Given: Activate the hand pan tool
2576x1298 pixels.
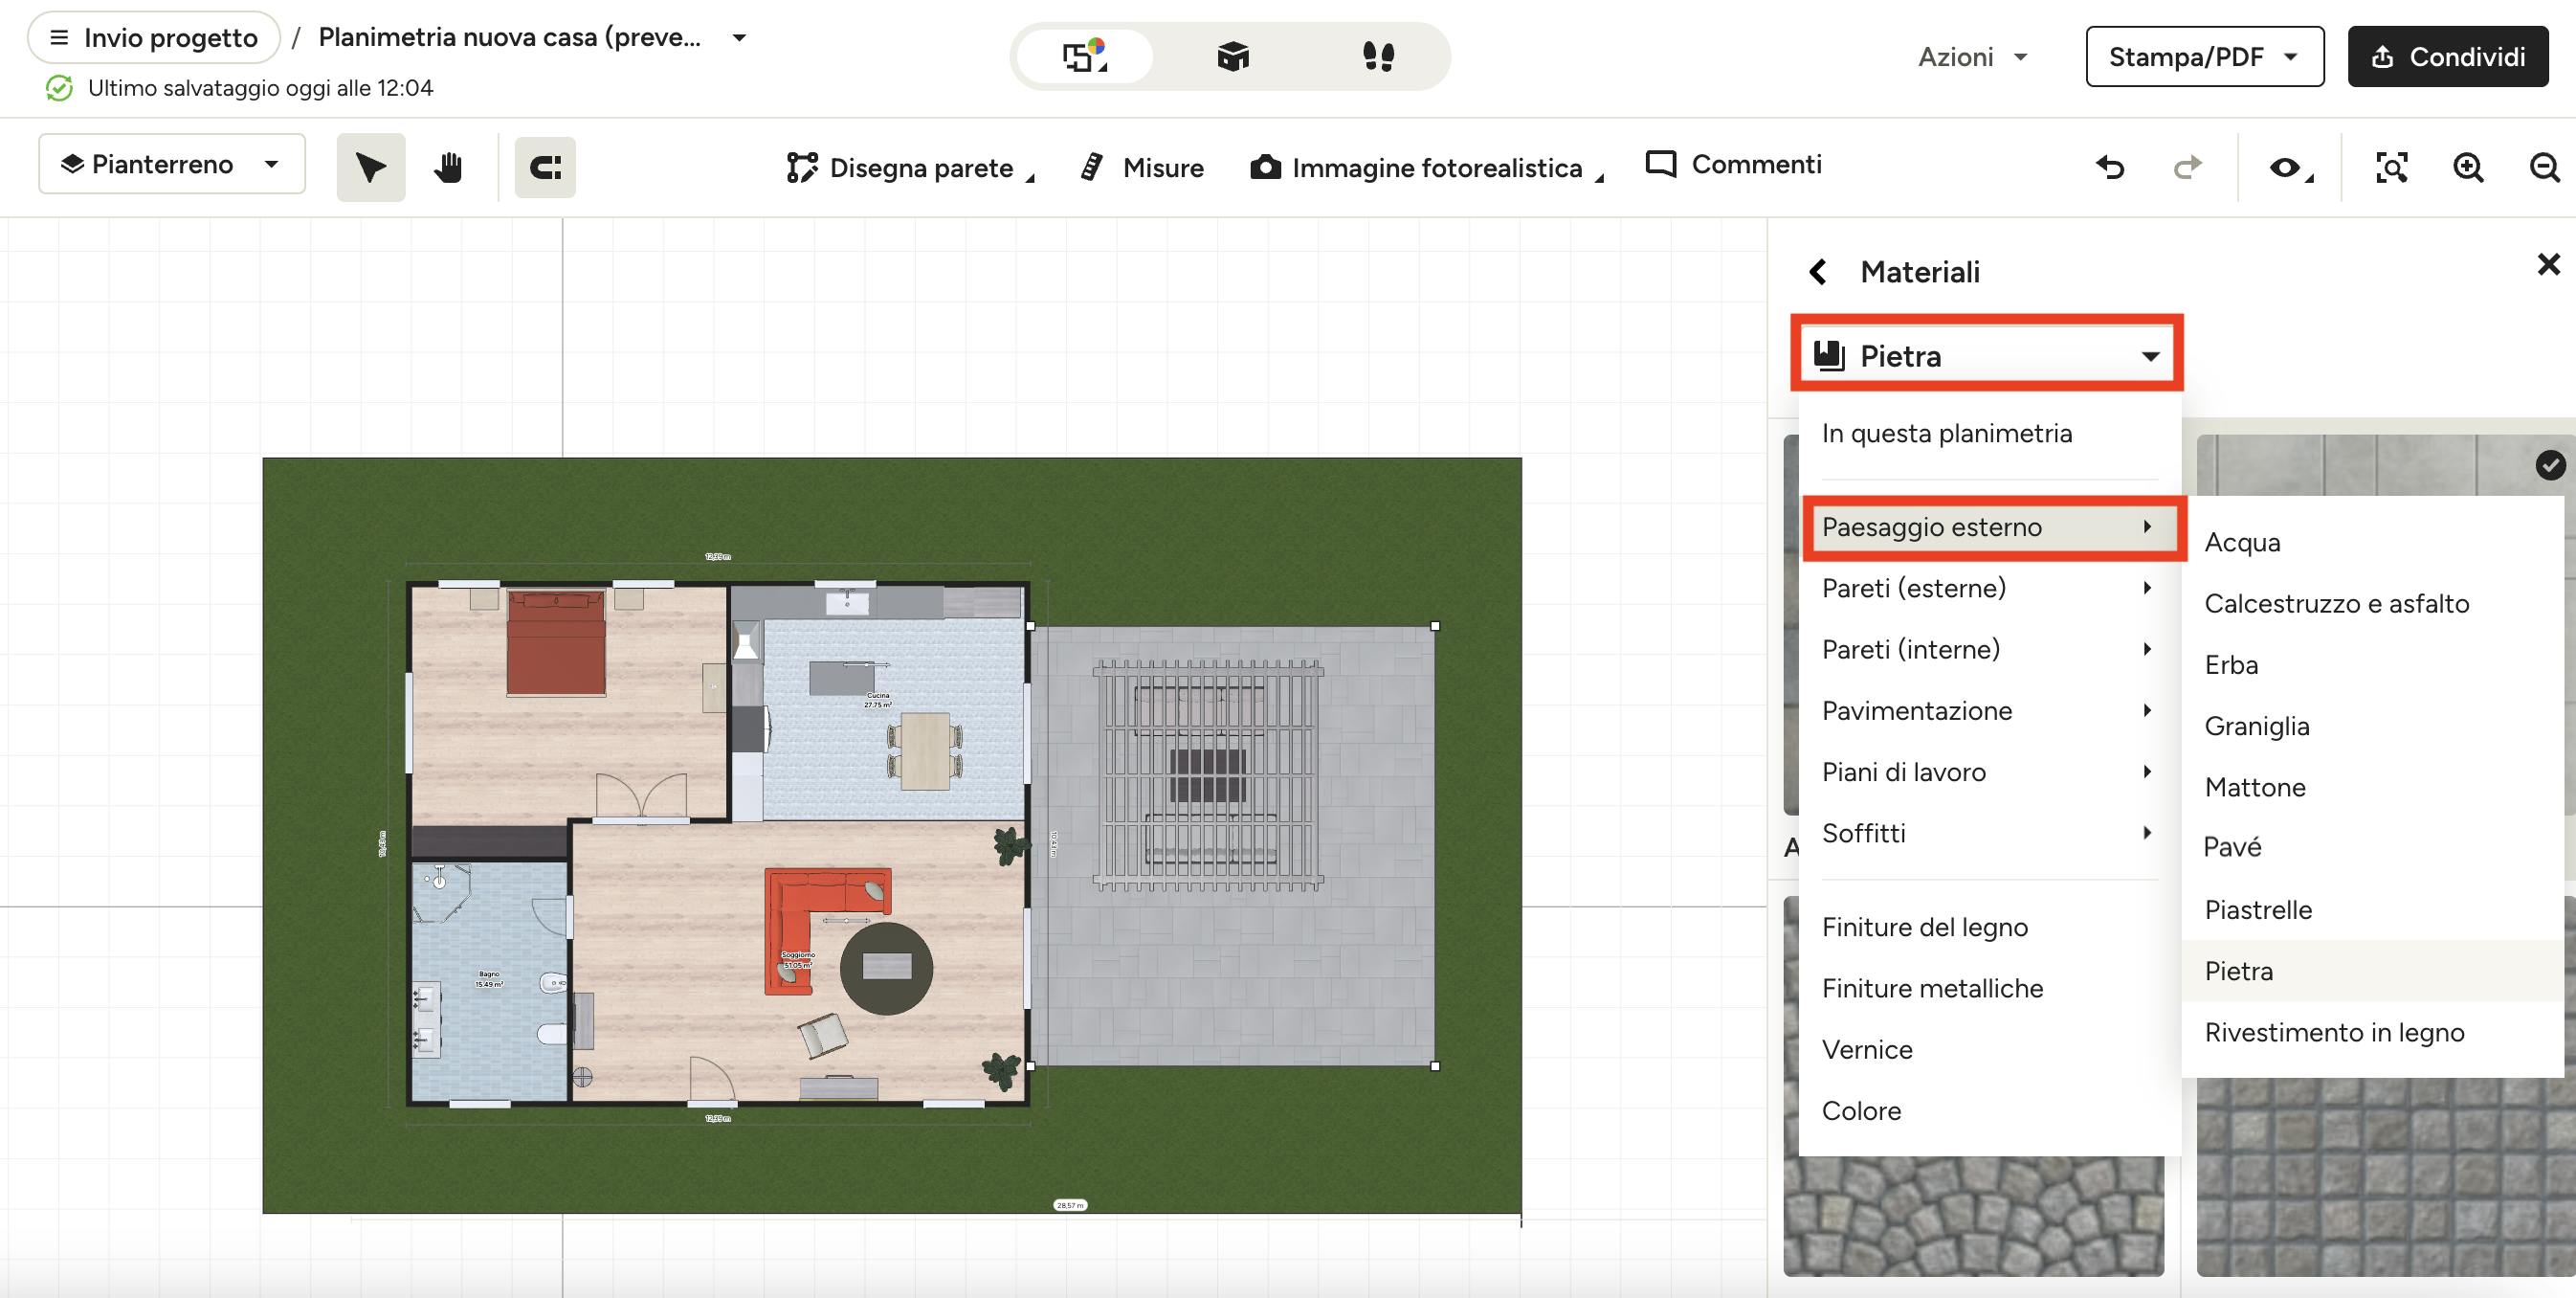Looking at the screenshot, I should (448, 167).
